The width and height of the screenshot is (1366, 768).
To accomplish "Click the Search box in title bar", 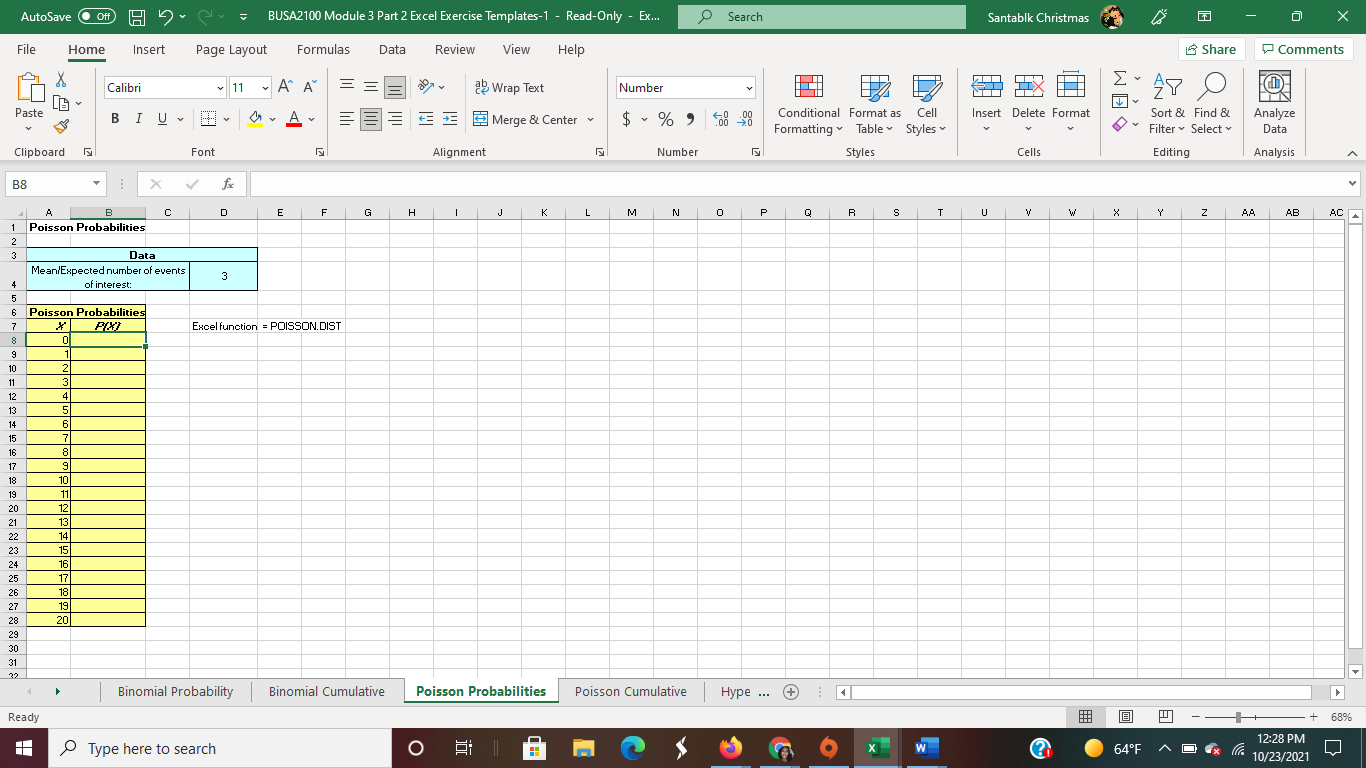I will tap(821, 17).
